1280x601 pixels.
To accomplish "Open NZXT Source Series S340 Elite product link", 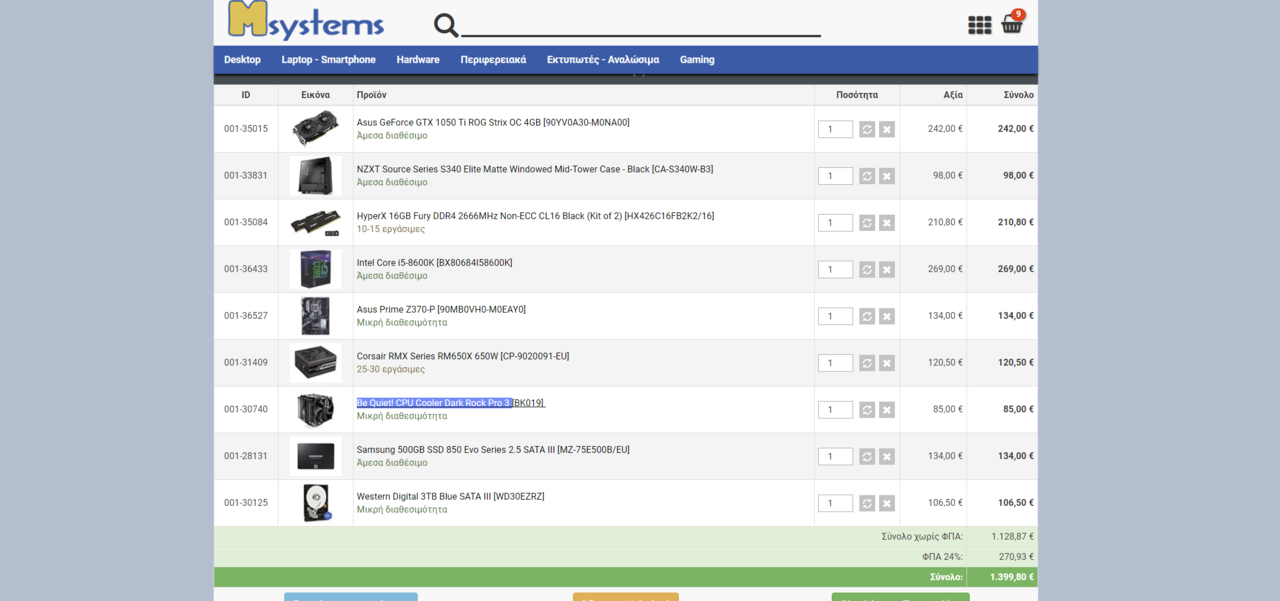I will pyautogui.click(x=535, y=170).
